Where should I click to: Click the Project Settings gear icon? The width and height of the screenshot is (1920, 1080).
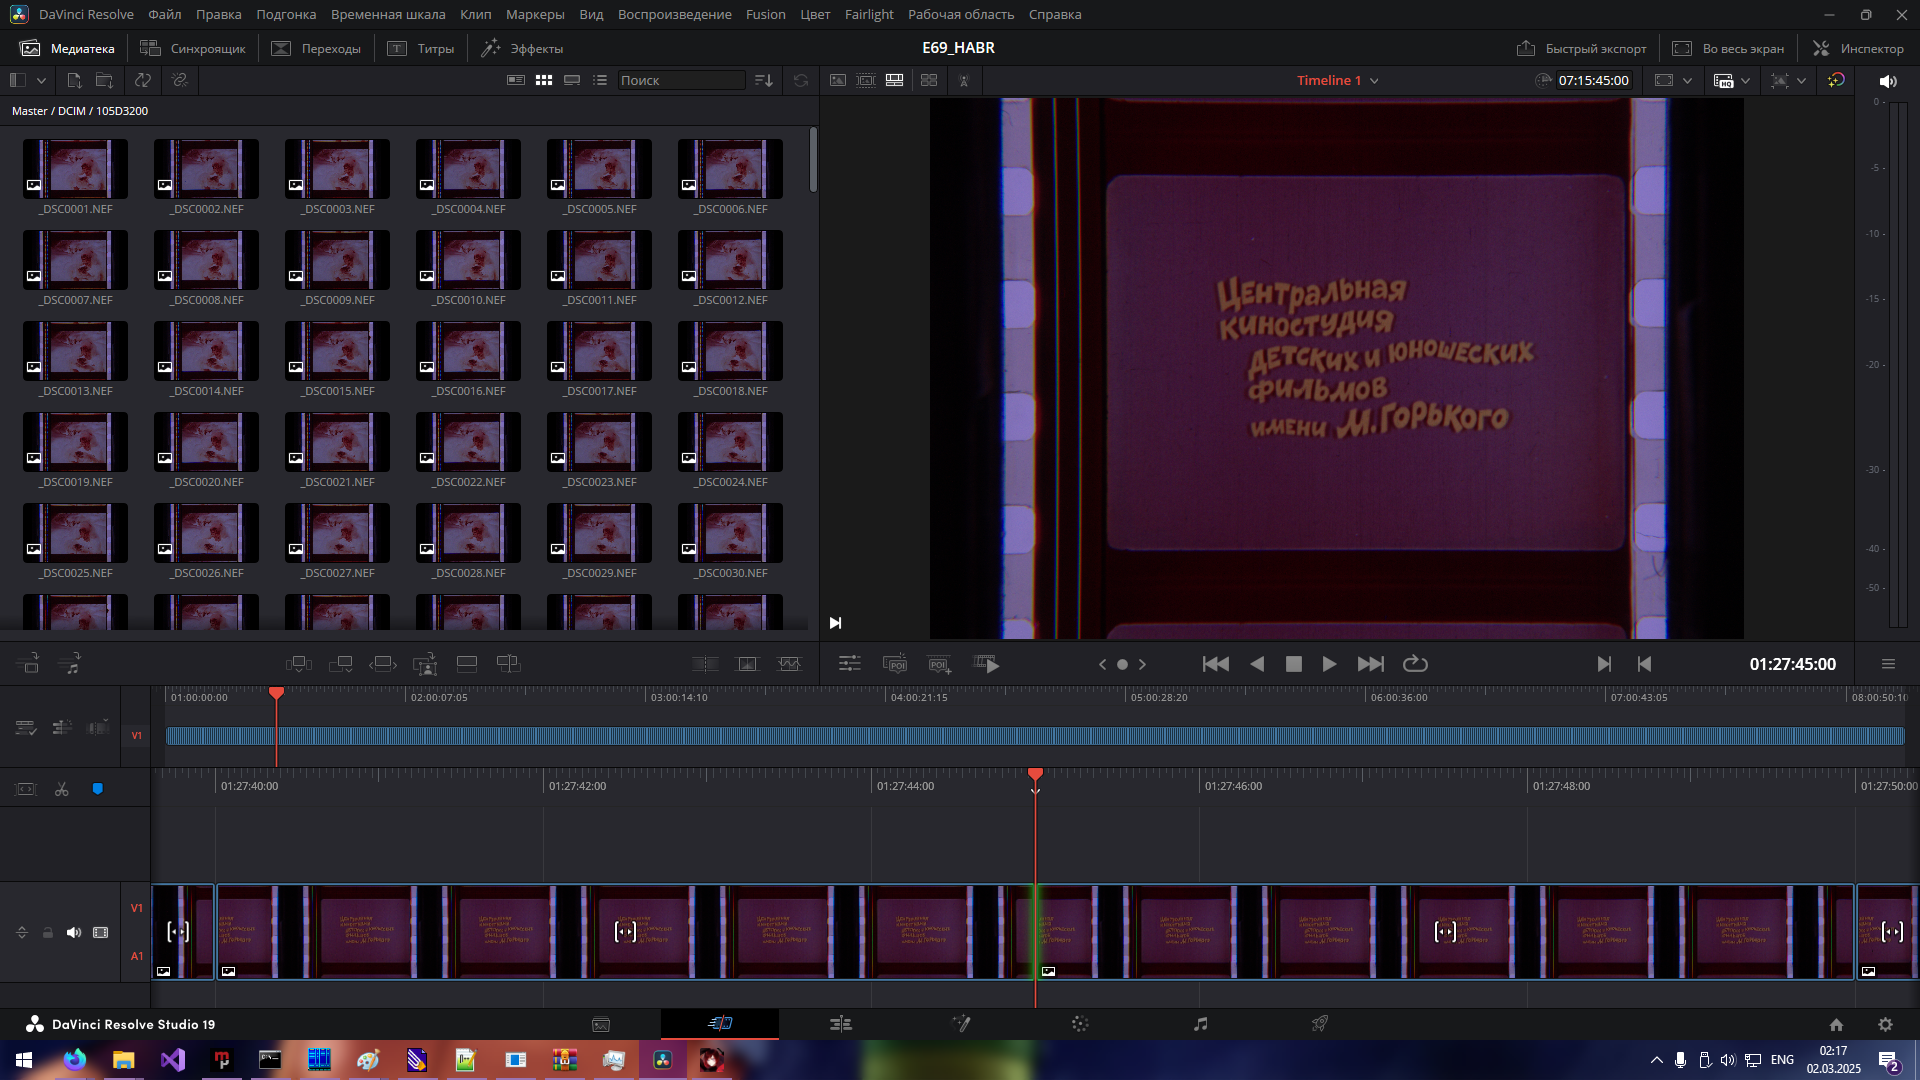[x=1885, y=1024]
